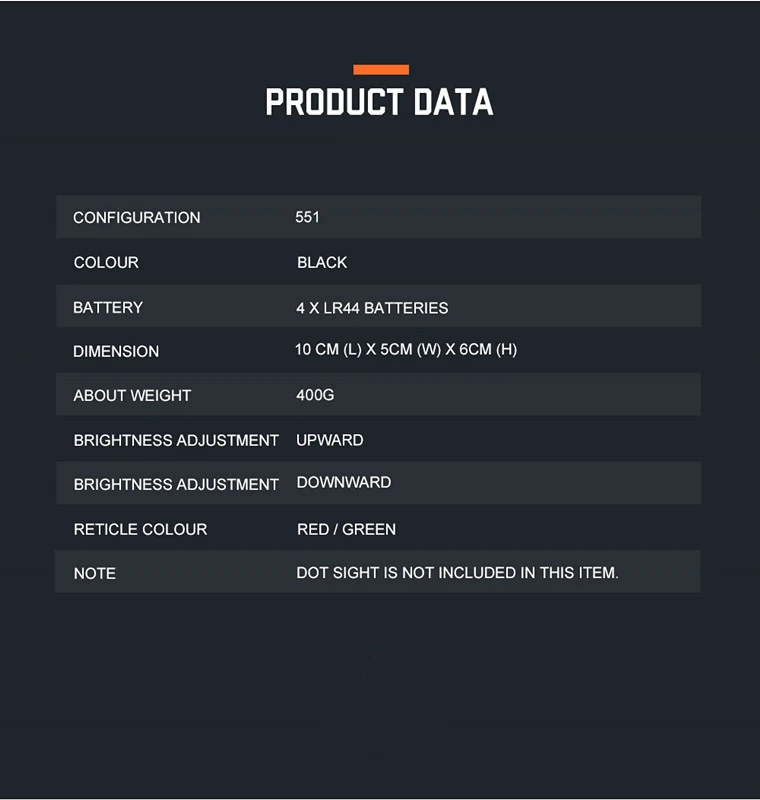Screen dimensions: 760x800
Task: Select BRIGHTNESS ADJUSTMENT label beside UPWARD
Action: point(176,441)
